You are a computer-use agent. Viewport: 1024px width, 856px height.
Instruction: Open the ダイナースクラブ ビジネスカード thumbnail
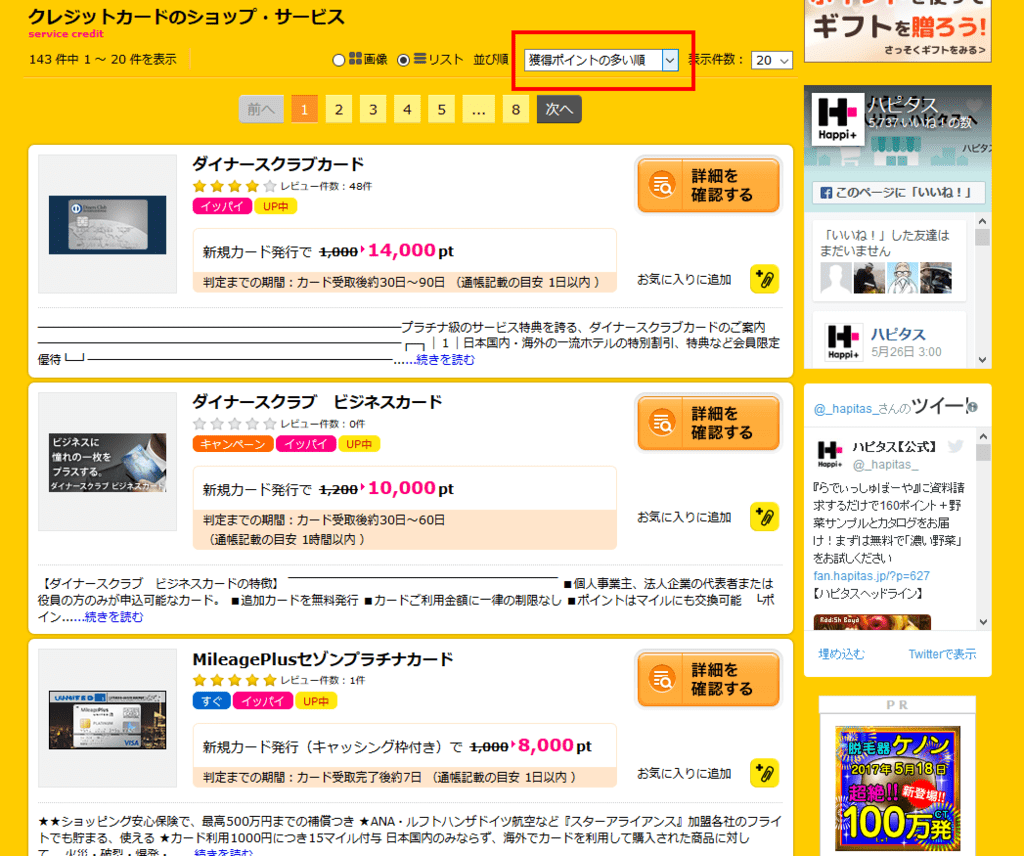tap(107, 462)
